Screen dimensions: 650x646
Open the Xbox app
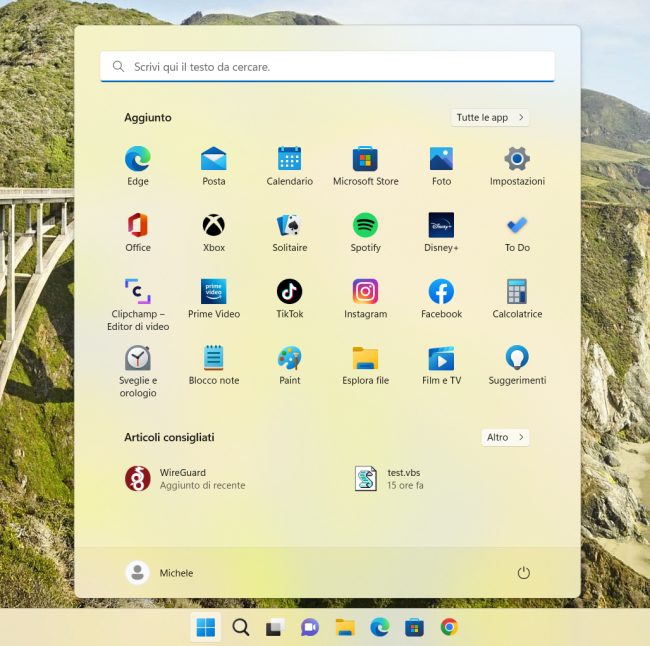pos(213,232)
